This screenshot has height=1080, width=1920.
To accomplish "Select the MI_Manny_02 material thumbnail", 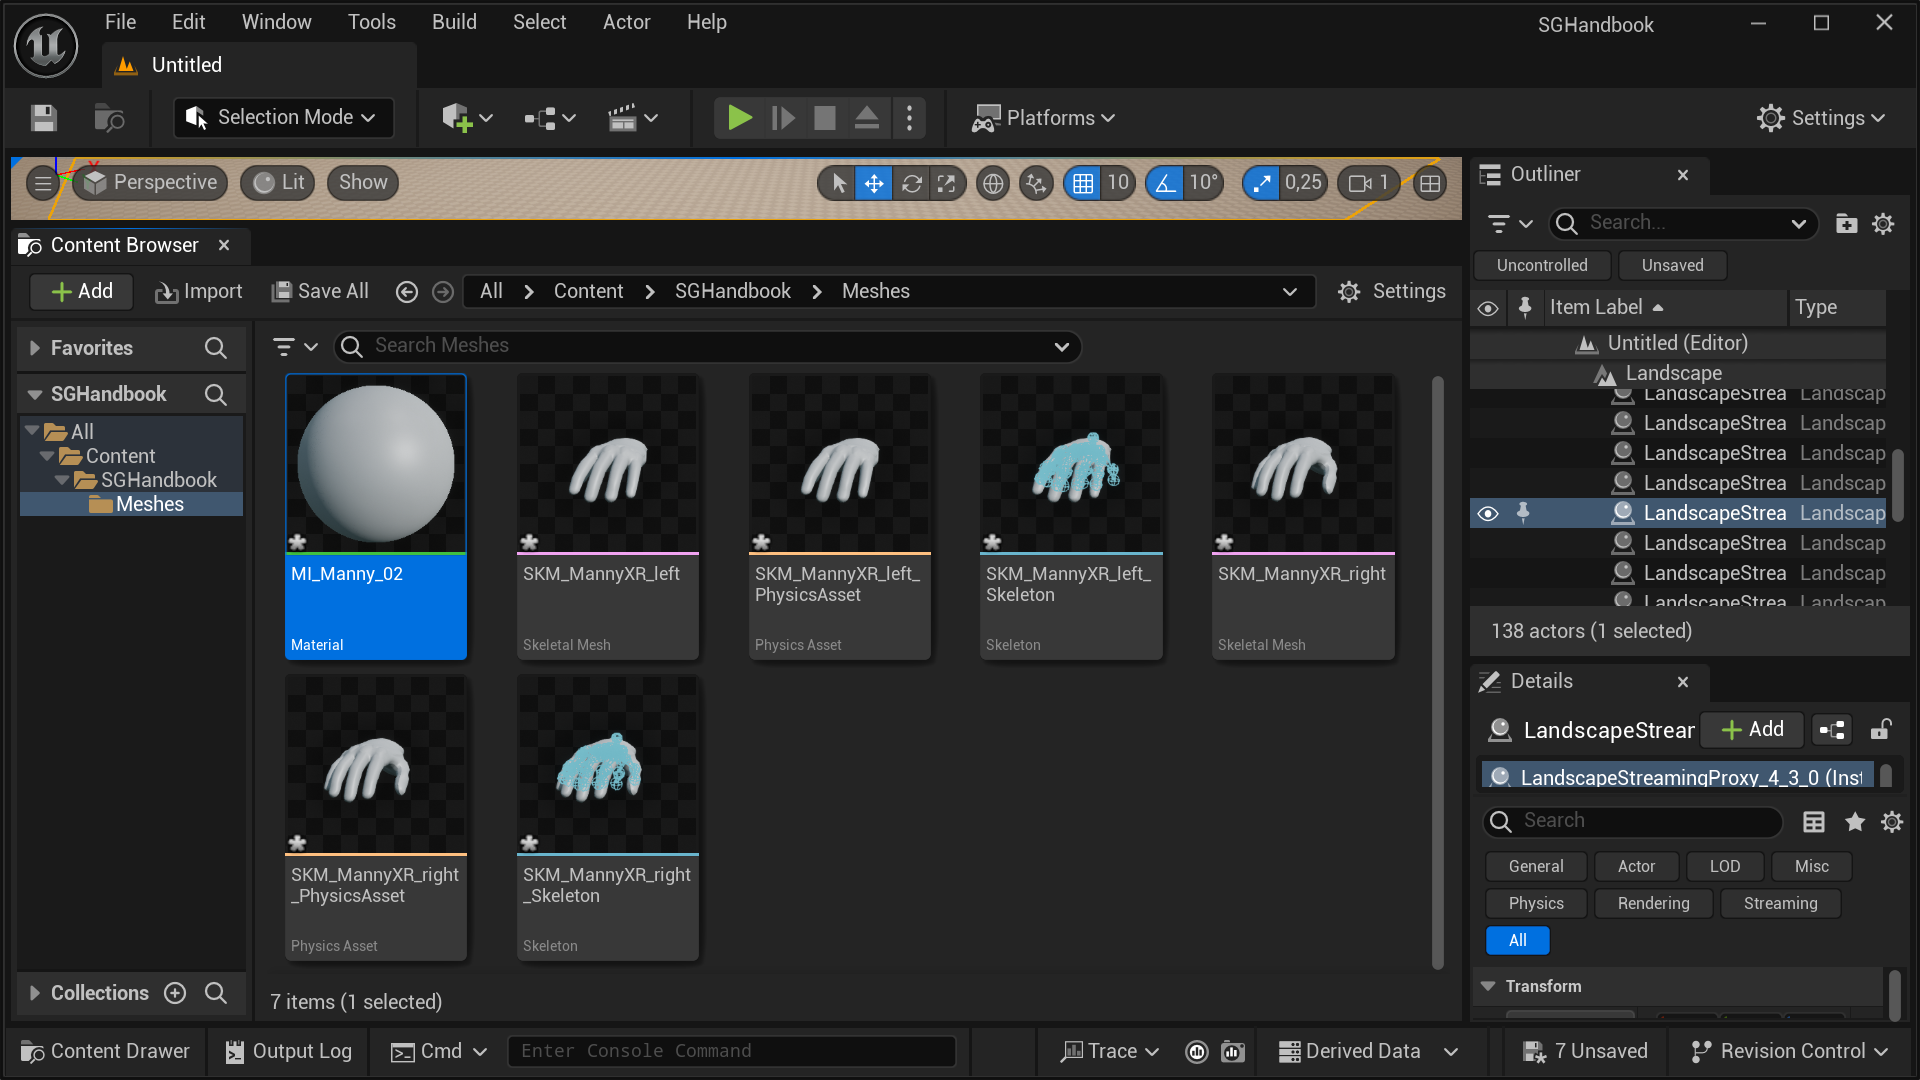I will pyautogui.click(x=375, y=463).
